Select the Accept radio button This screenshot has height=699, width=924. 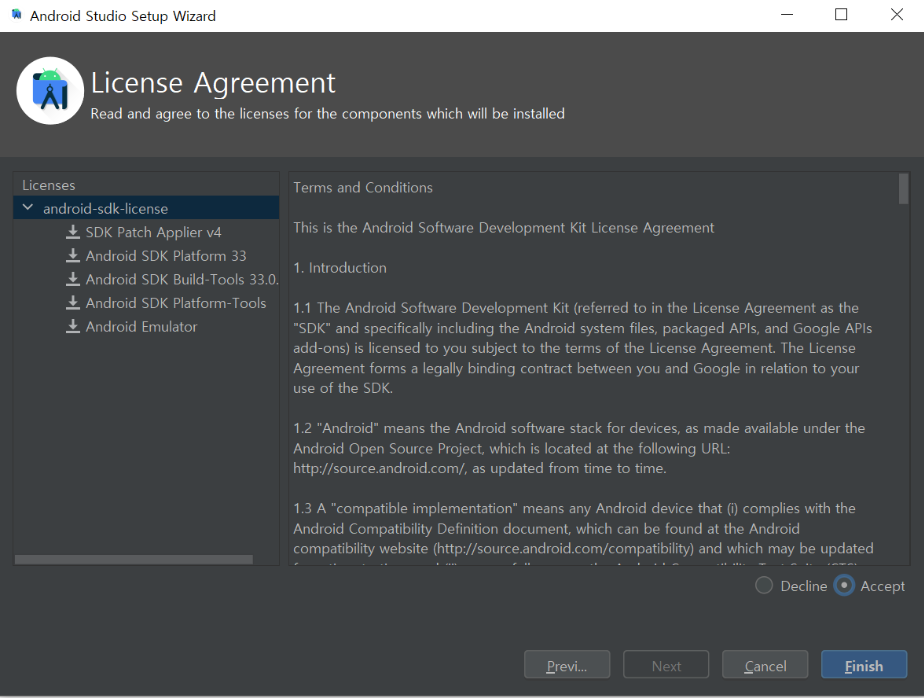pyautogui.click(x=844, y=585)
